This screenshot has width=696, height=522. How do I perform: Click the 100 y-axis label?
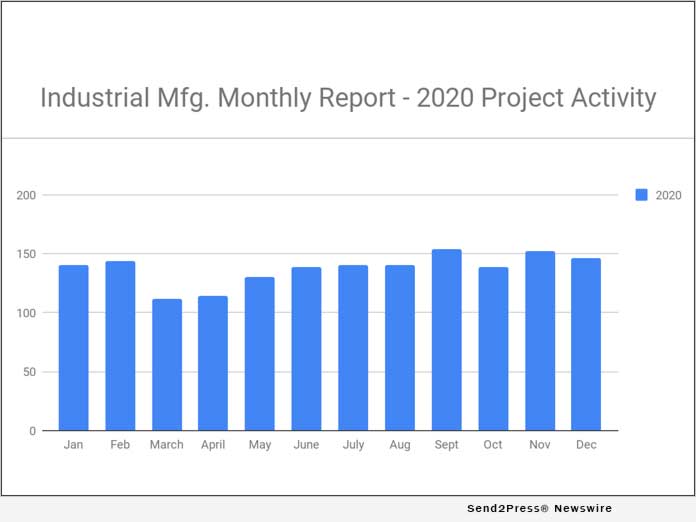pos(26,313)
